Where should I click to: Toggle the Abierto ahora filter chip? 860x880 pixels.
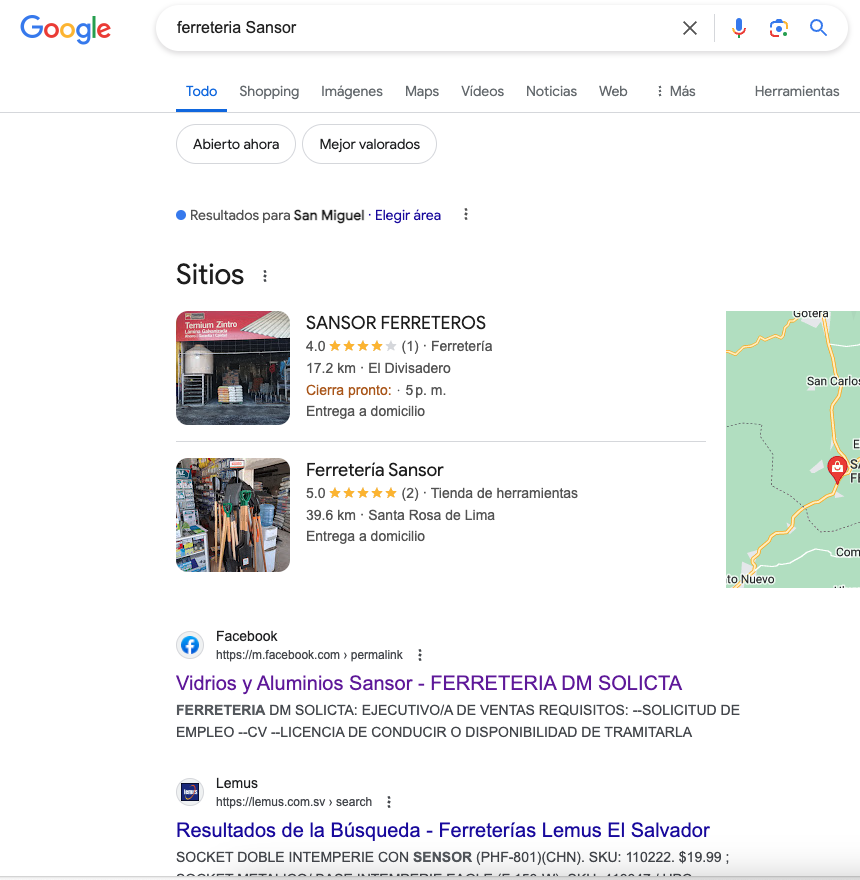coord(236,144)
